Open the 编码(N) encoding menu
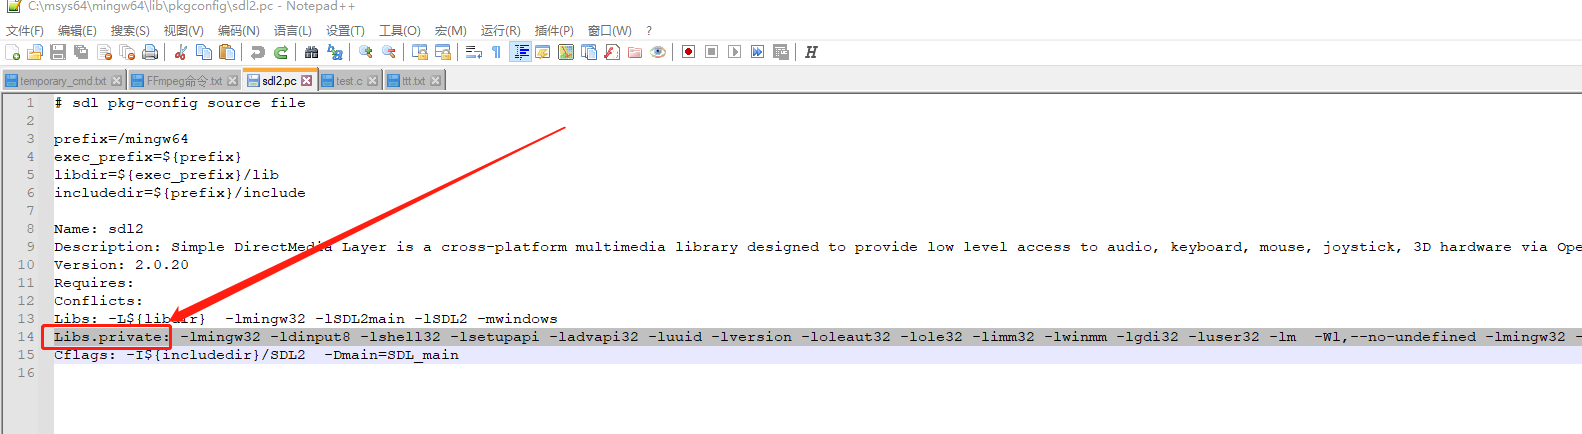The height and width of the screenshot is (434, 1582). [238, 31]
